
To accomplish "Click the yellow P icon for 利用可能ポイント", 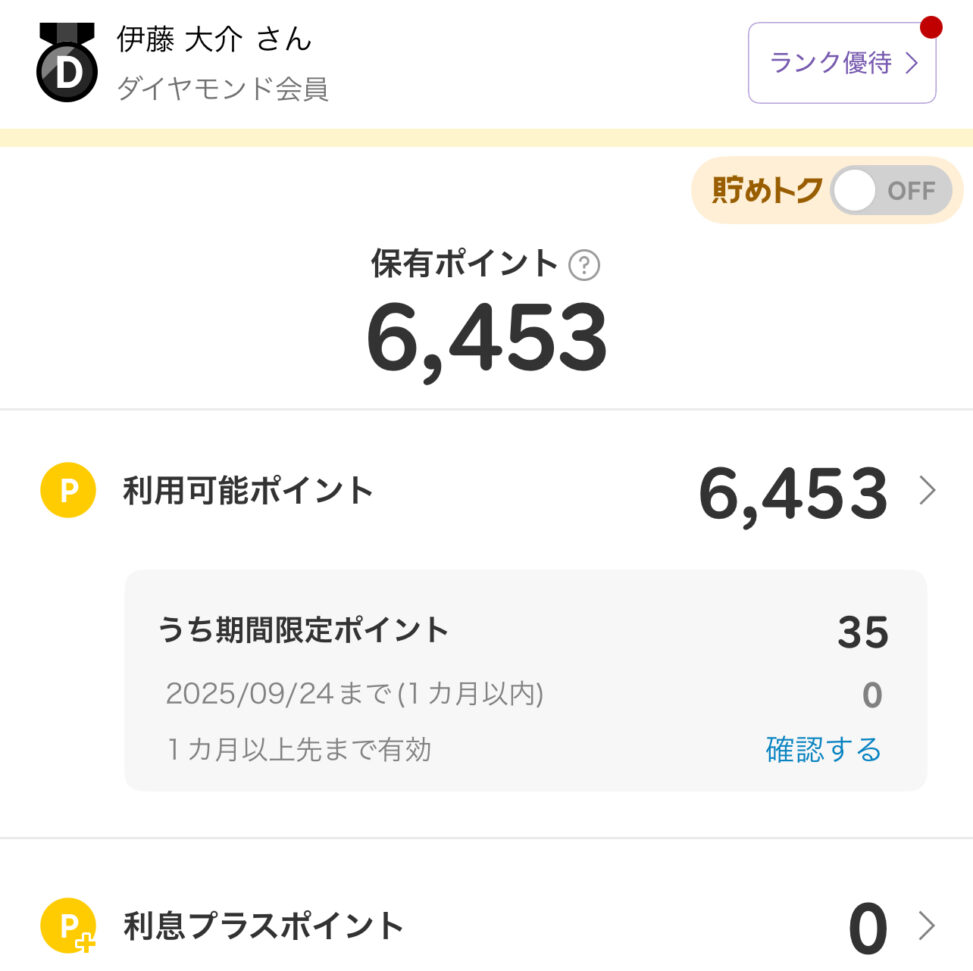I will point(68,491).
